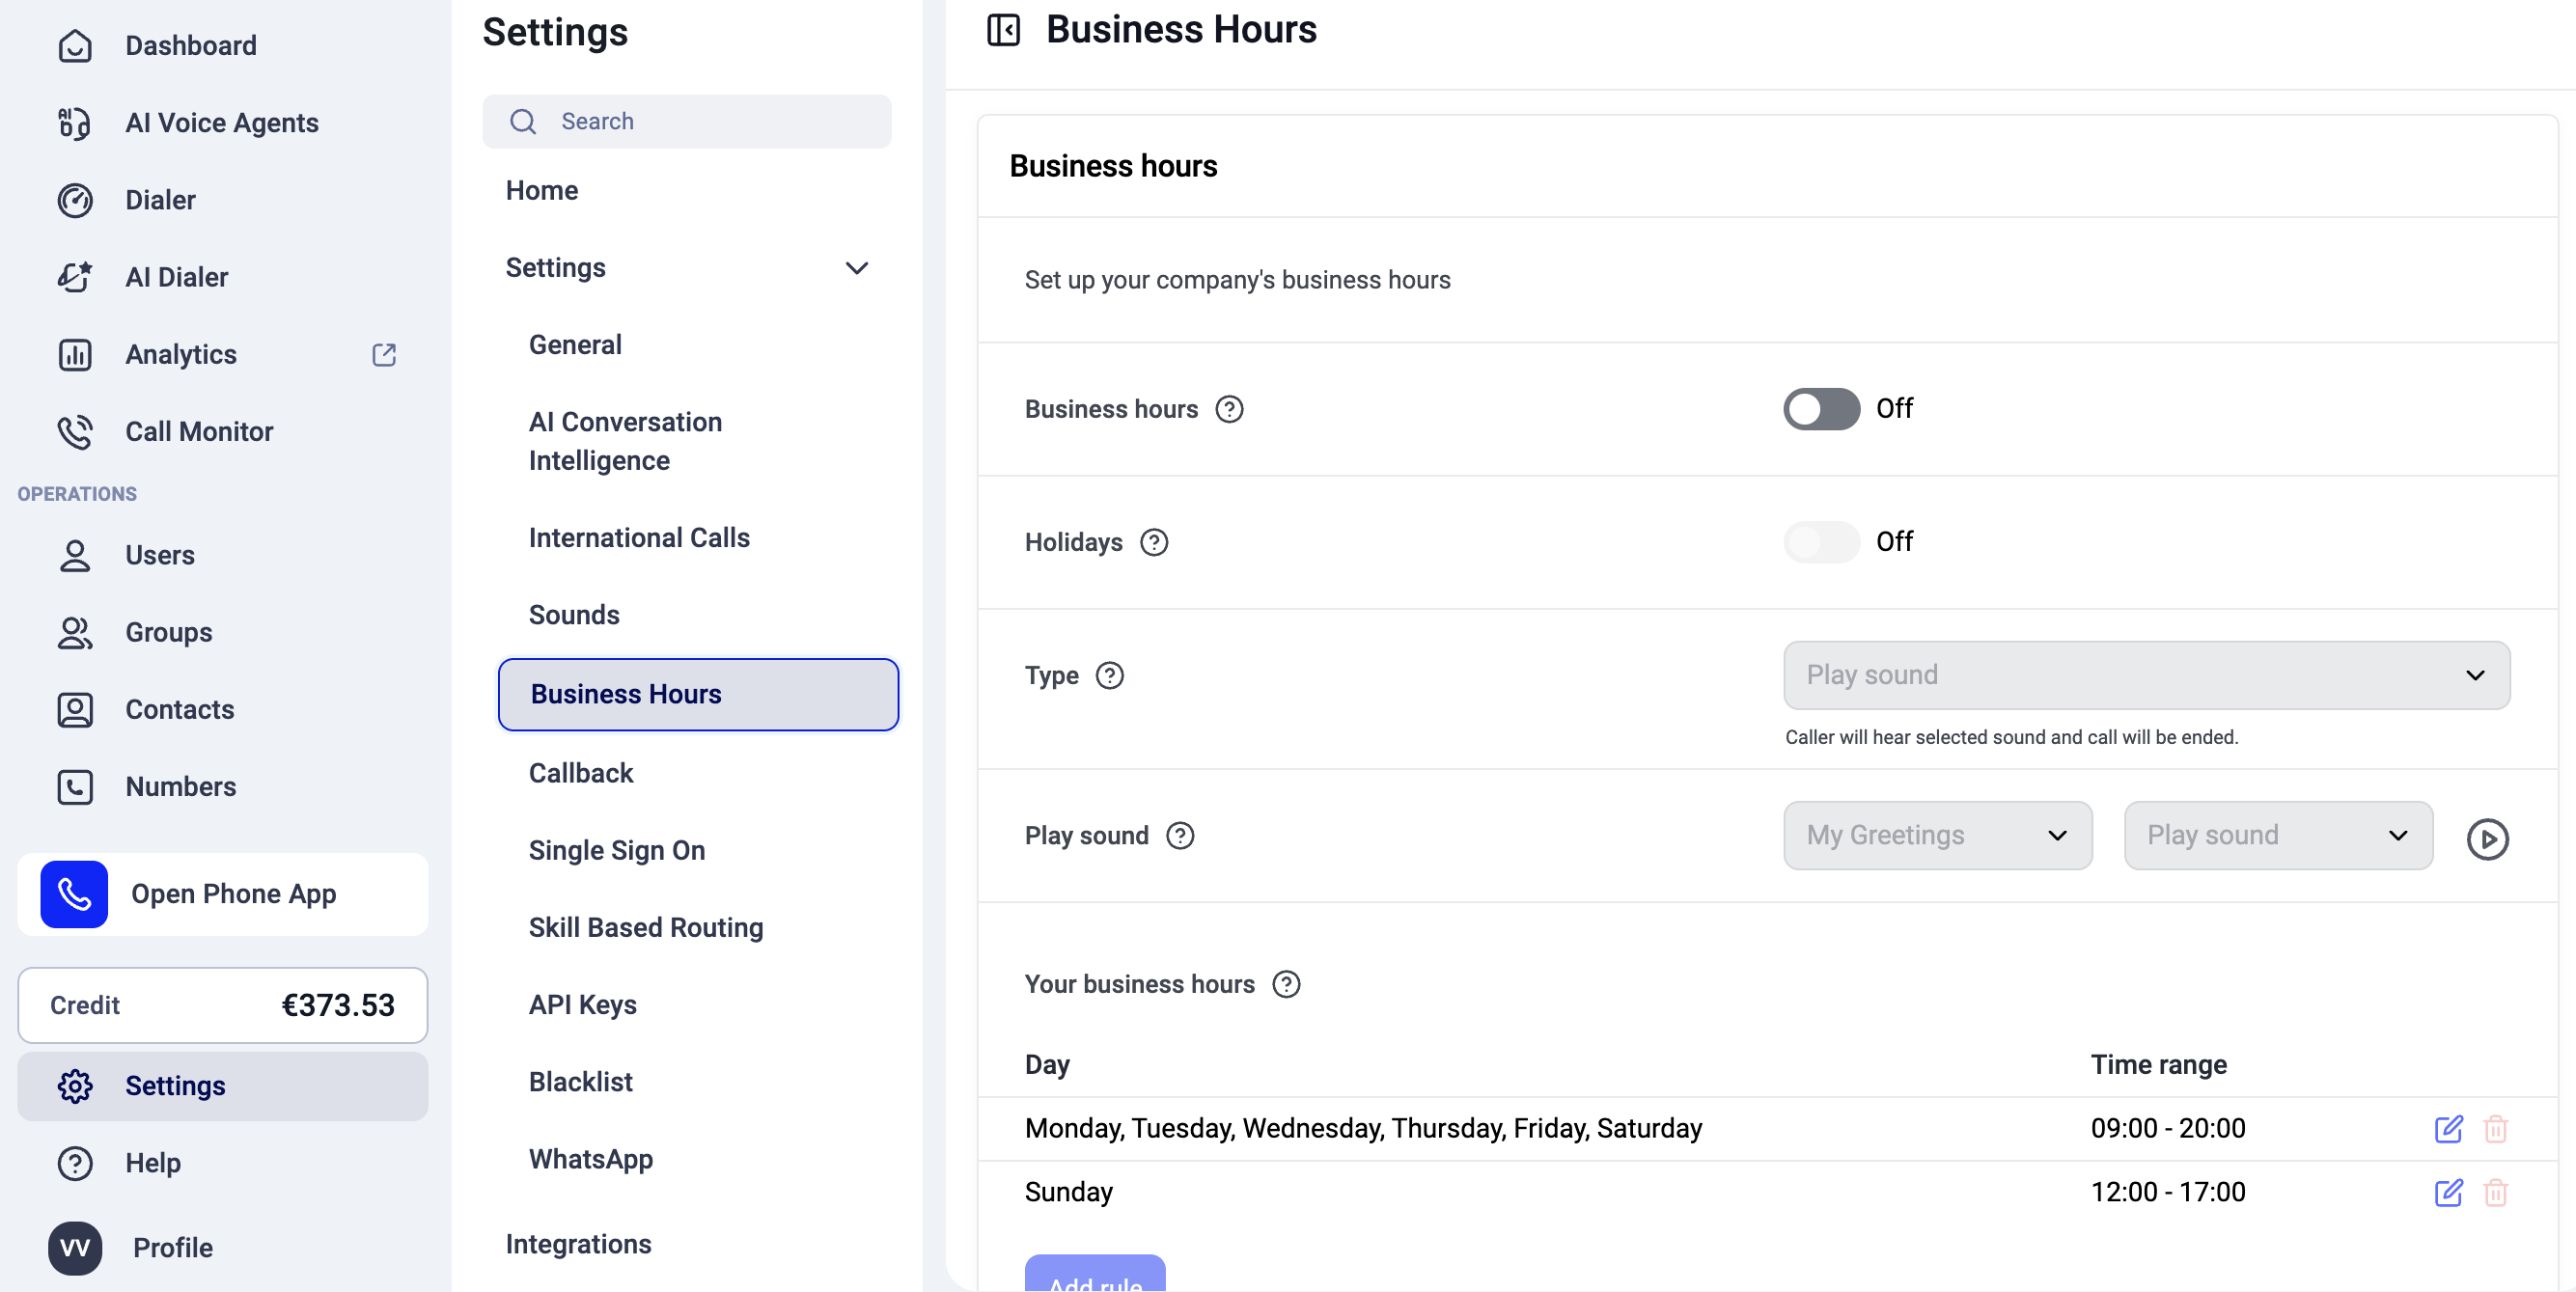Collapse the settings panel icon beside Business Hours title

coord(1003,30)
